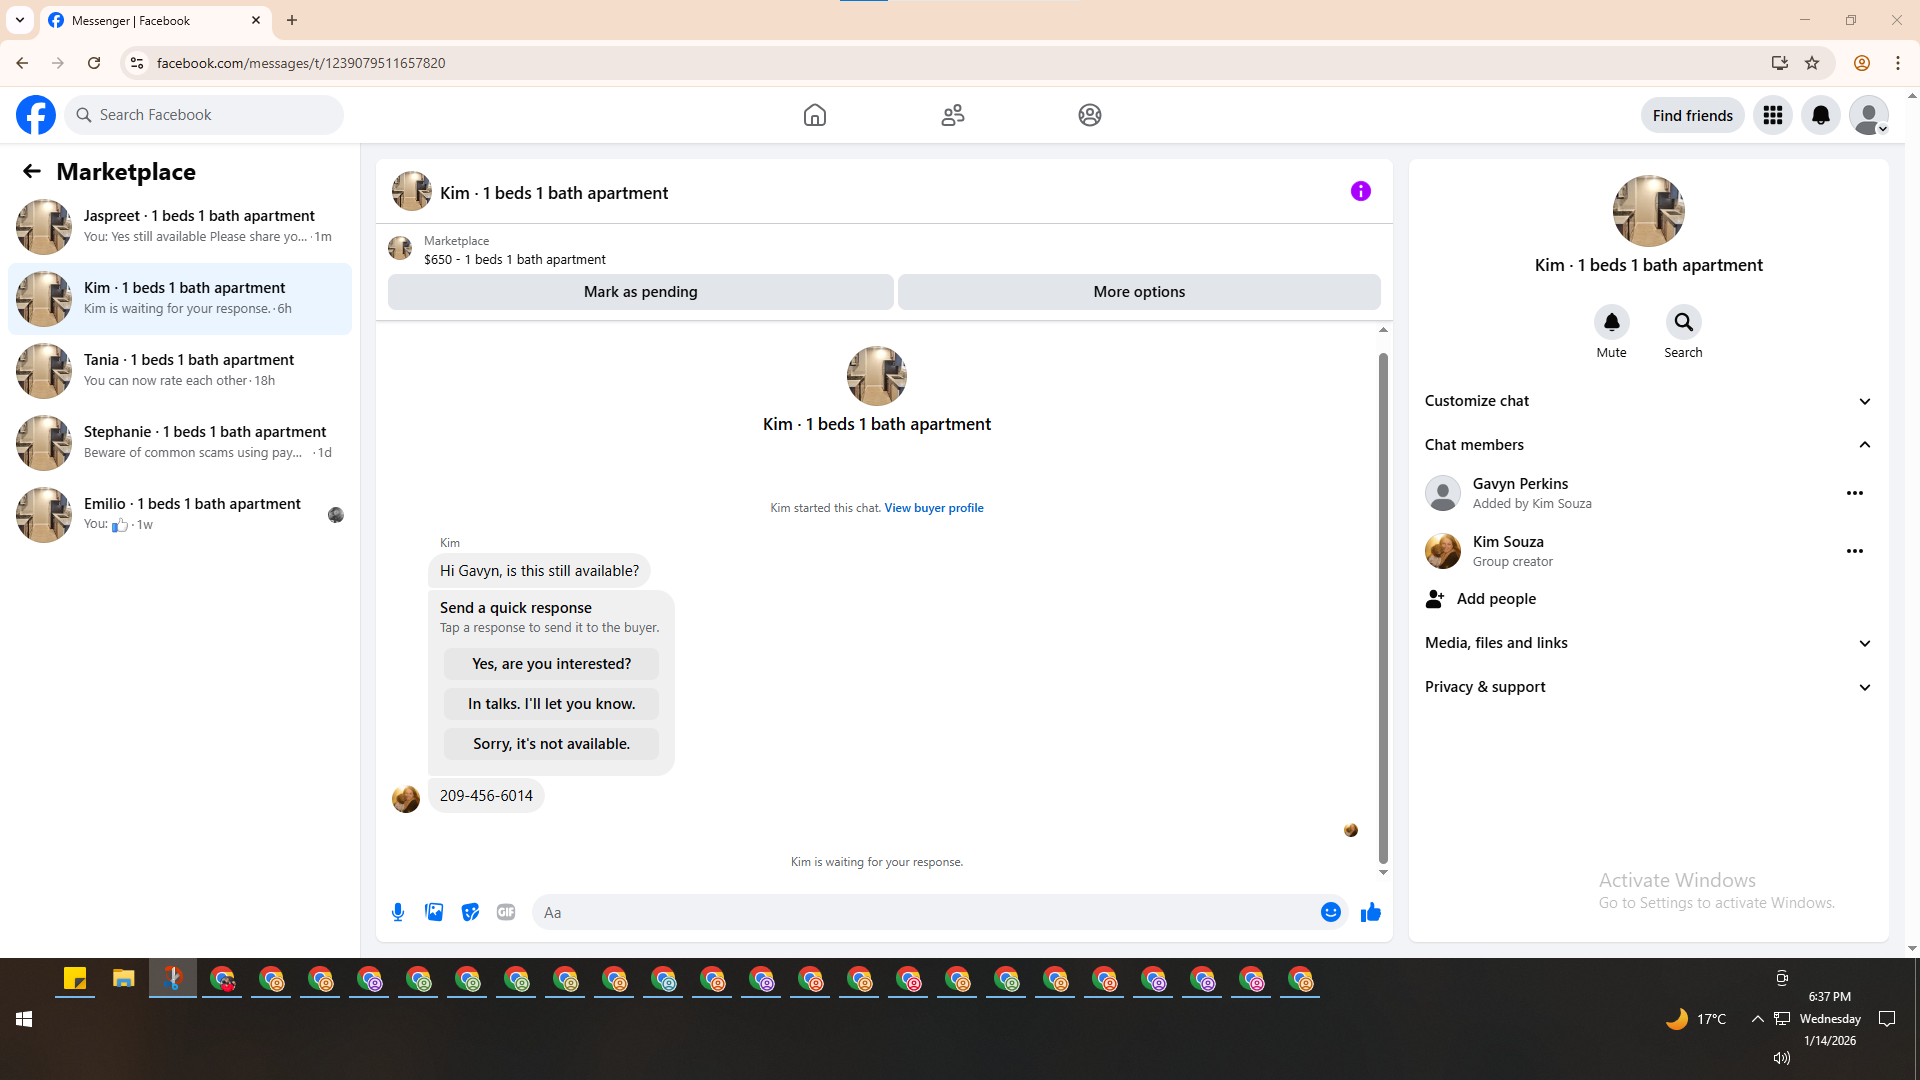Send a thumbs-up like
1920x1080 pixels.
1370,912
